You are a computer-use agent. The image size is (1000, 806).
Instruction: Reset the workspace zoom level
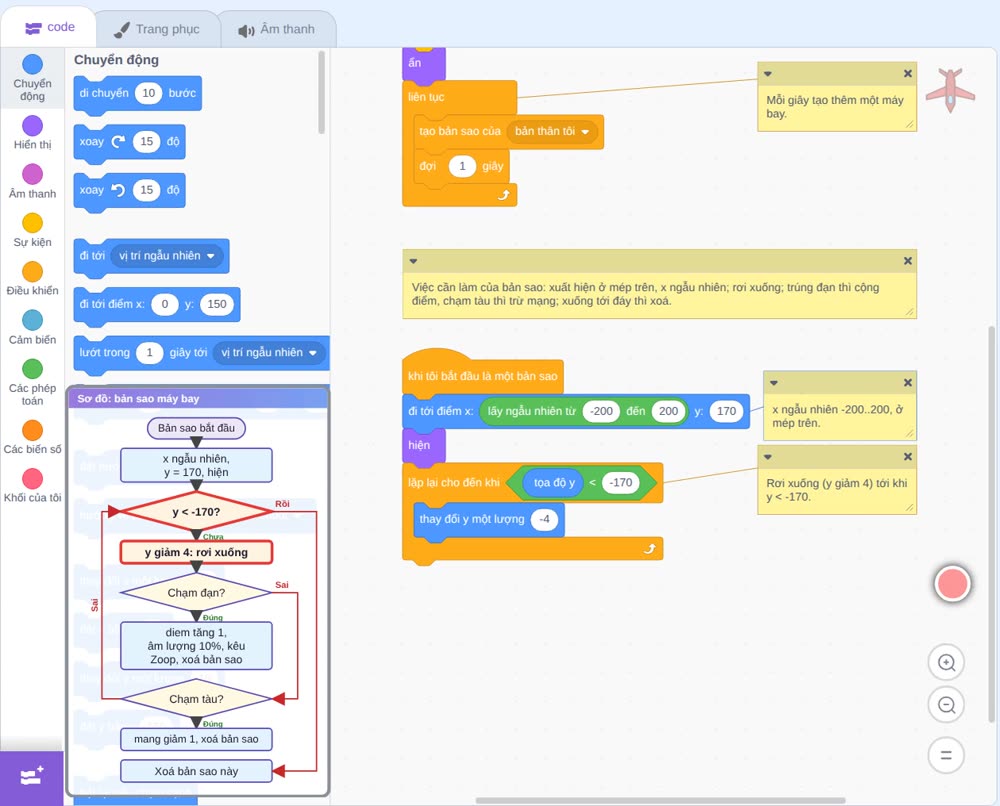pyautogui.click(x=946, y=756)
